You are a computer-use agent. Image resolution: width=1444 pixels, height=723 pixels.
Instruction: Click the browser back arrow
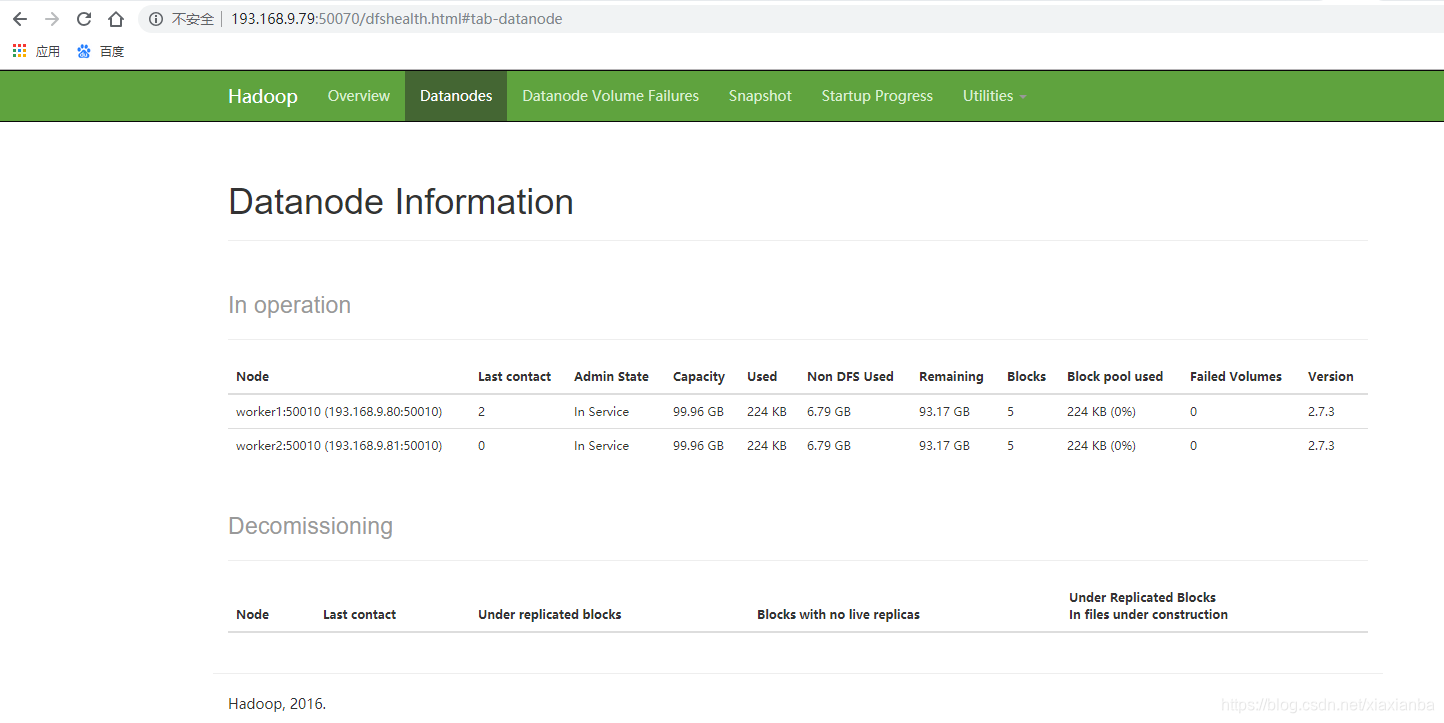pyautogui.click(x=20, y=19)
